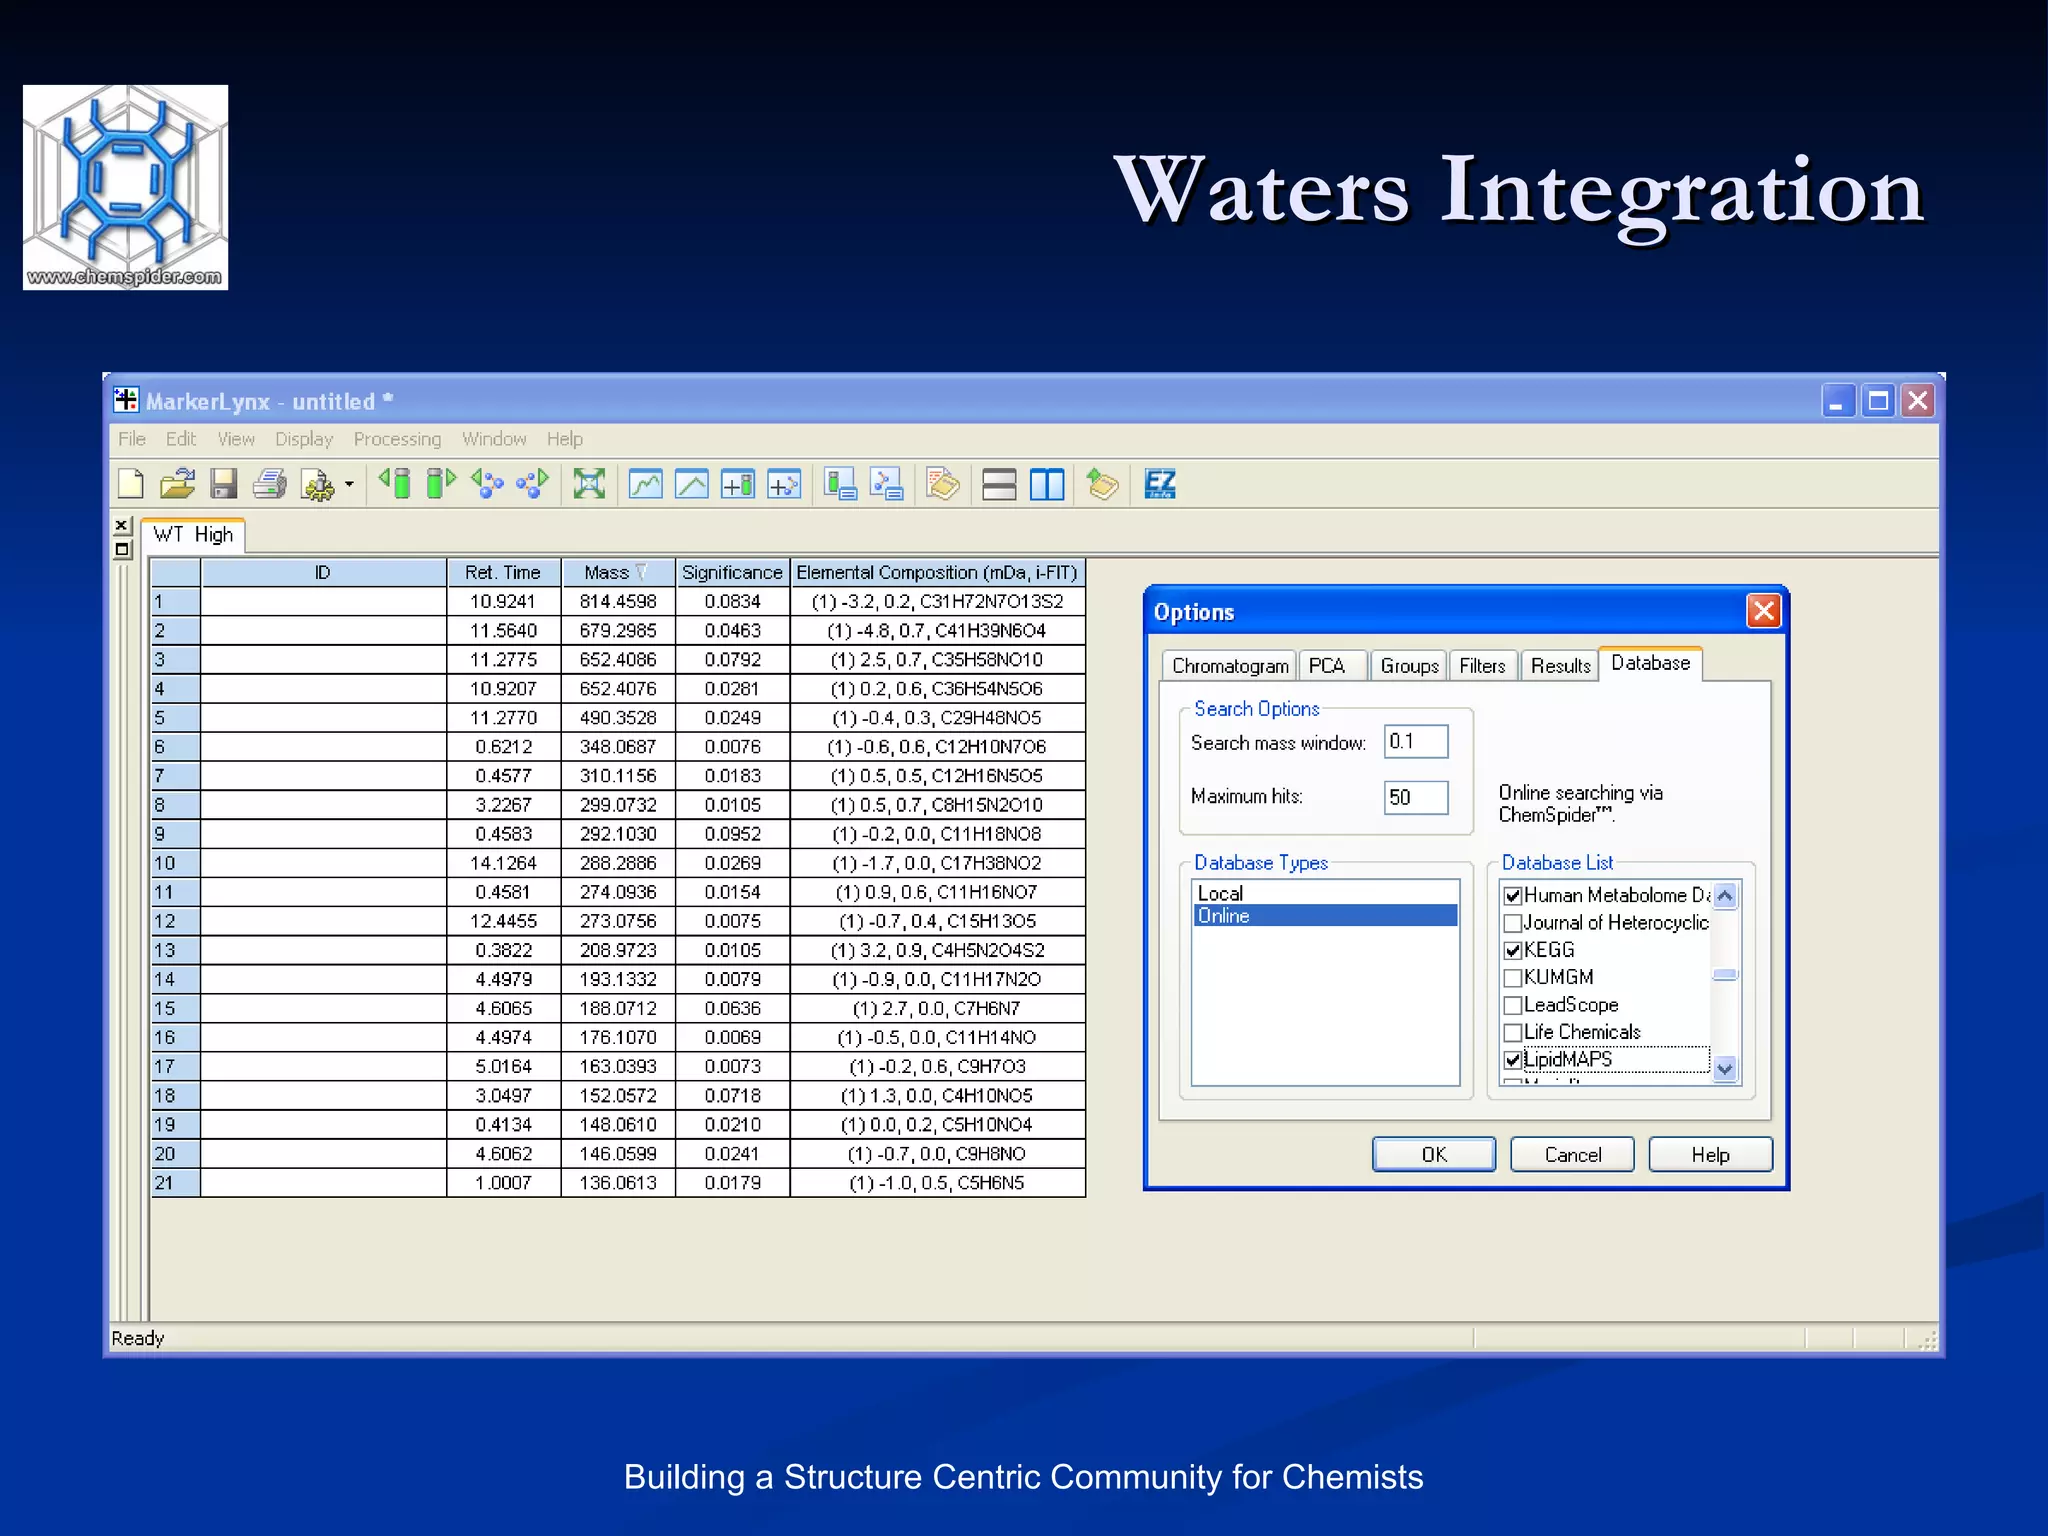Click the MarkerLynx title bar app icon
Screen dimensions: 2048x1536
pos(126,401)
